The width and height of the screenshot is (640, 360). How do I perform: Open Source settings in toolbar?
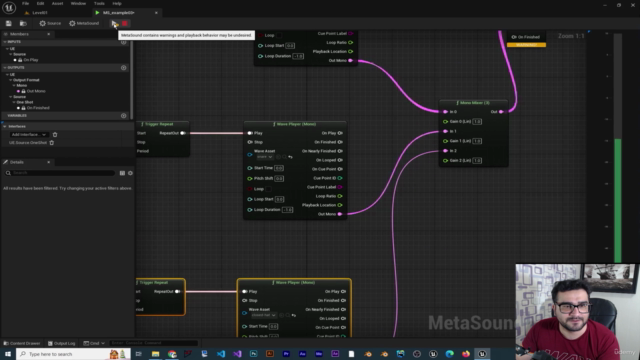(50, 23)
